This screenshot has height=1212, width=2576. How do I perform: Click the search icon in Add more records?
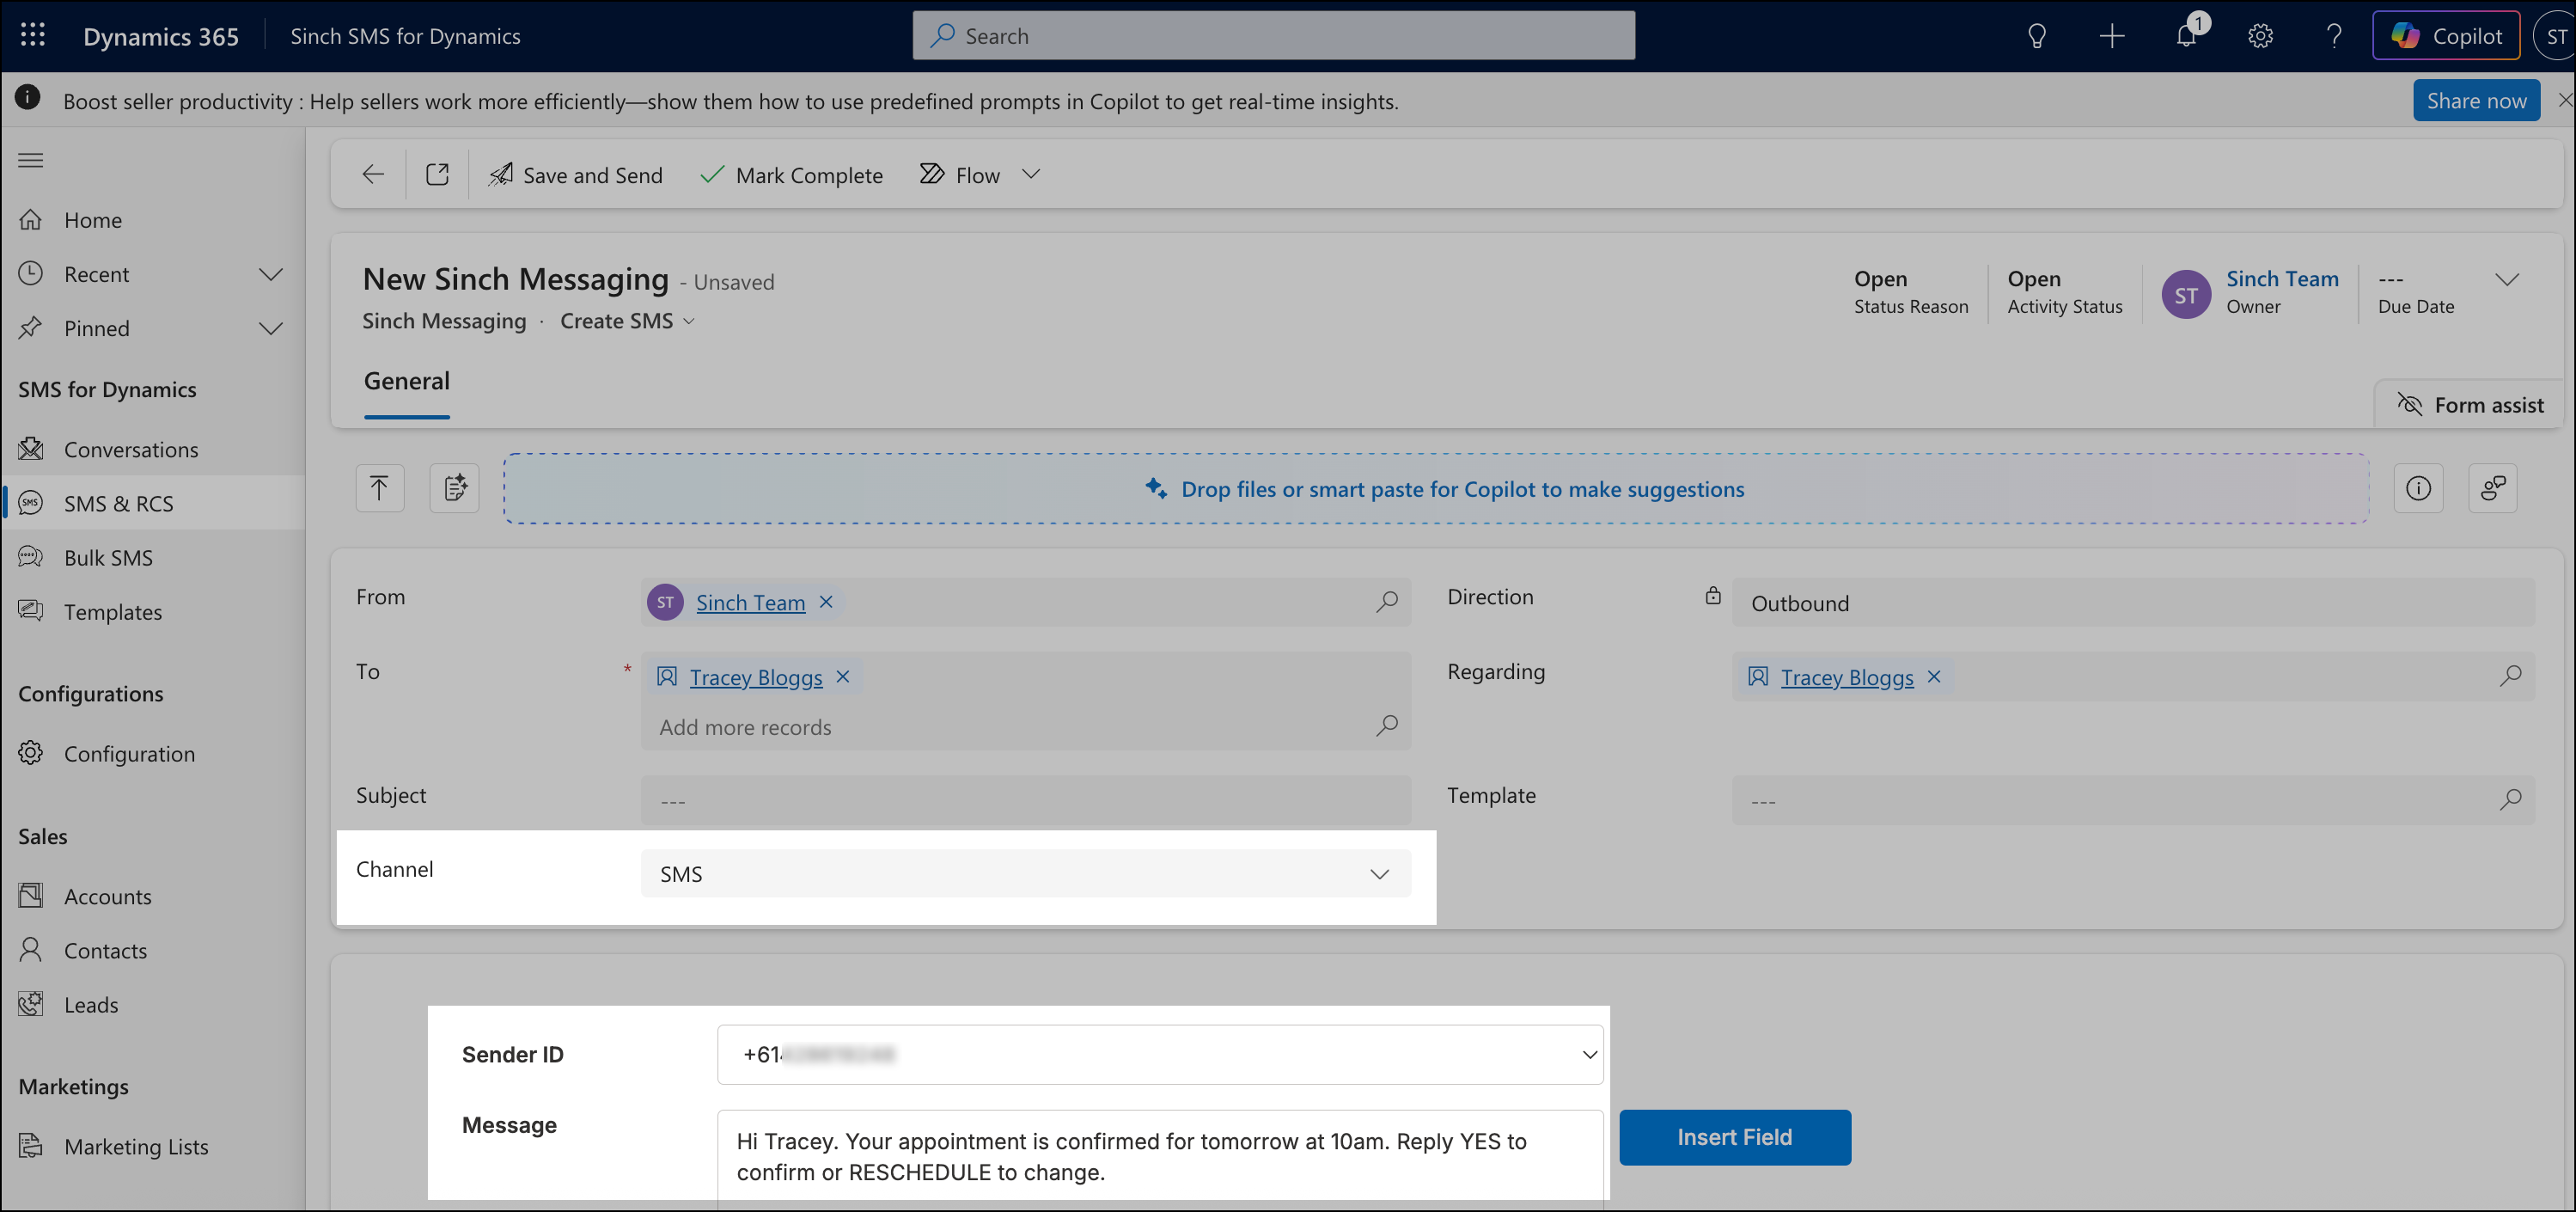click(x=1386, y=726)
